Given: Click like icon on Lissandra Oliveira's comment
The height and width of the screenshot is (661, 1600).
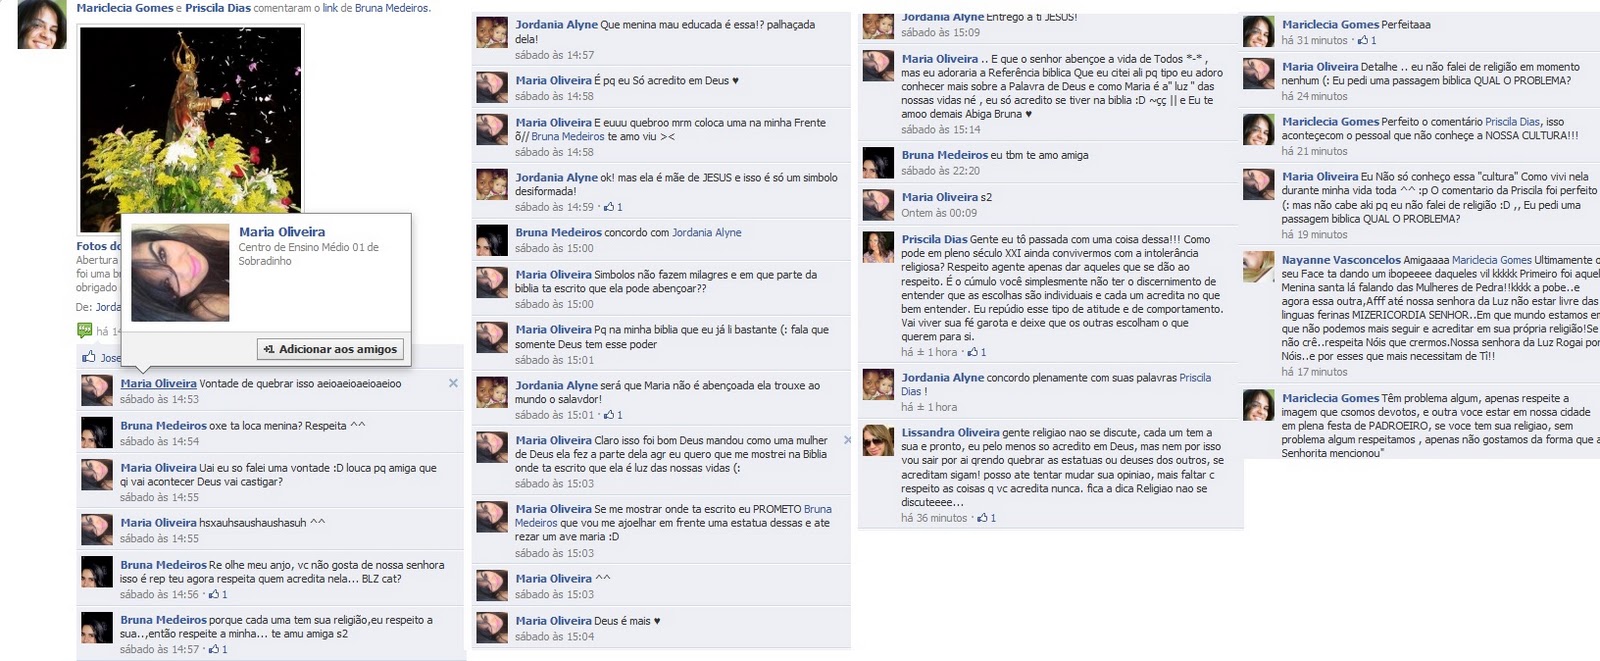Looking at the screenshot, I should 986,518.
